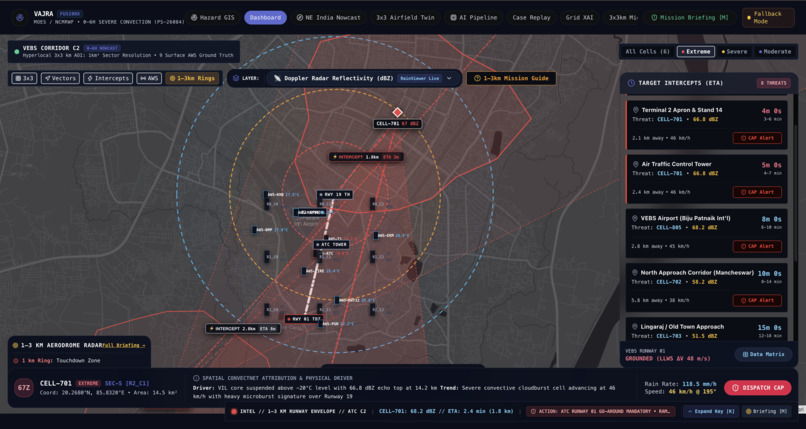Send CAP Alert for Terminal 2 Apron & Stand 14

[757, 138]
